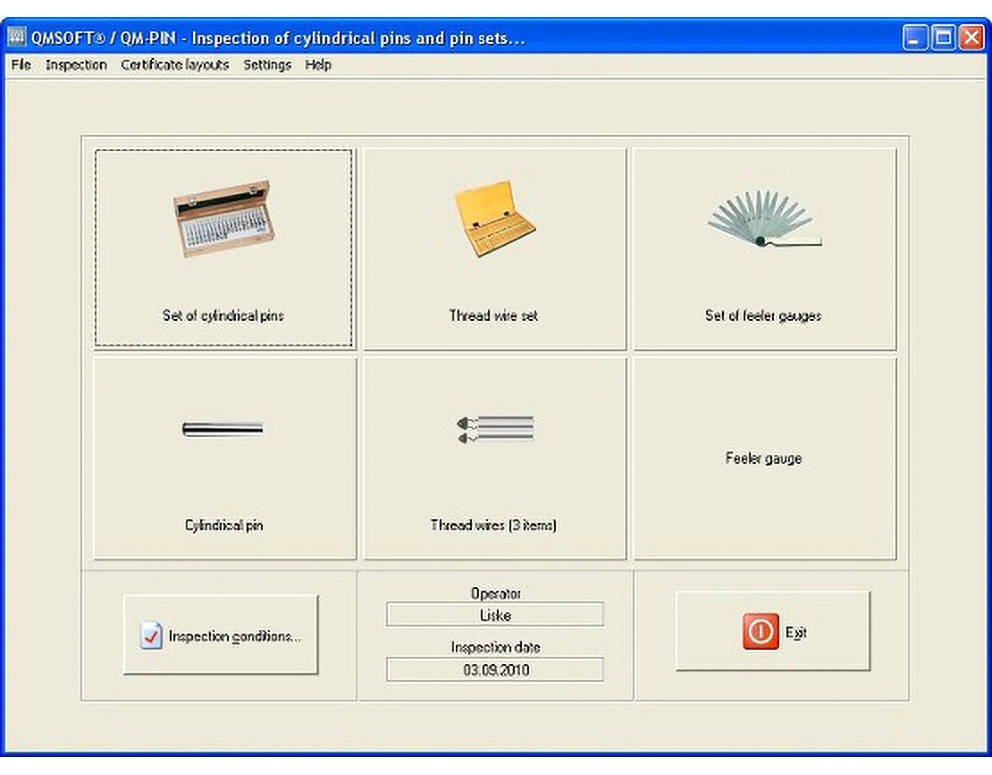992x775 pixels.
Task: Click the Inspection date field 03.09.2010
Action: 495,669
